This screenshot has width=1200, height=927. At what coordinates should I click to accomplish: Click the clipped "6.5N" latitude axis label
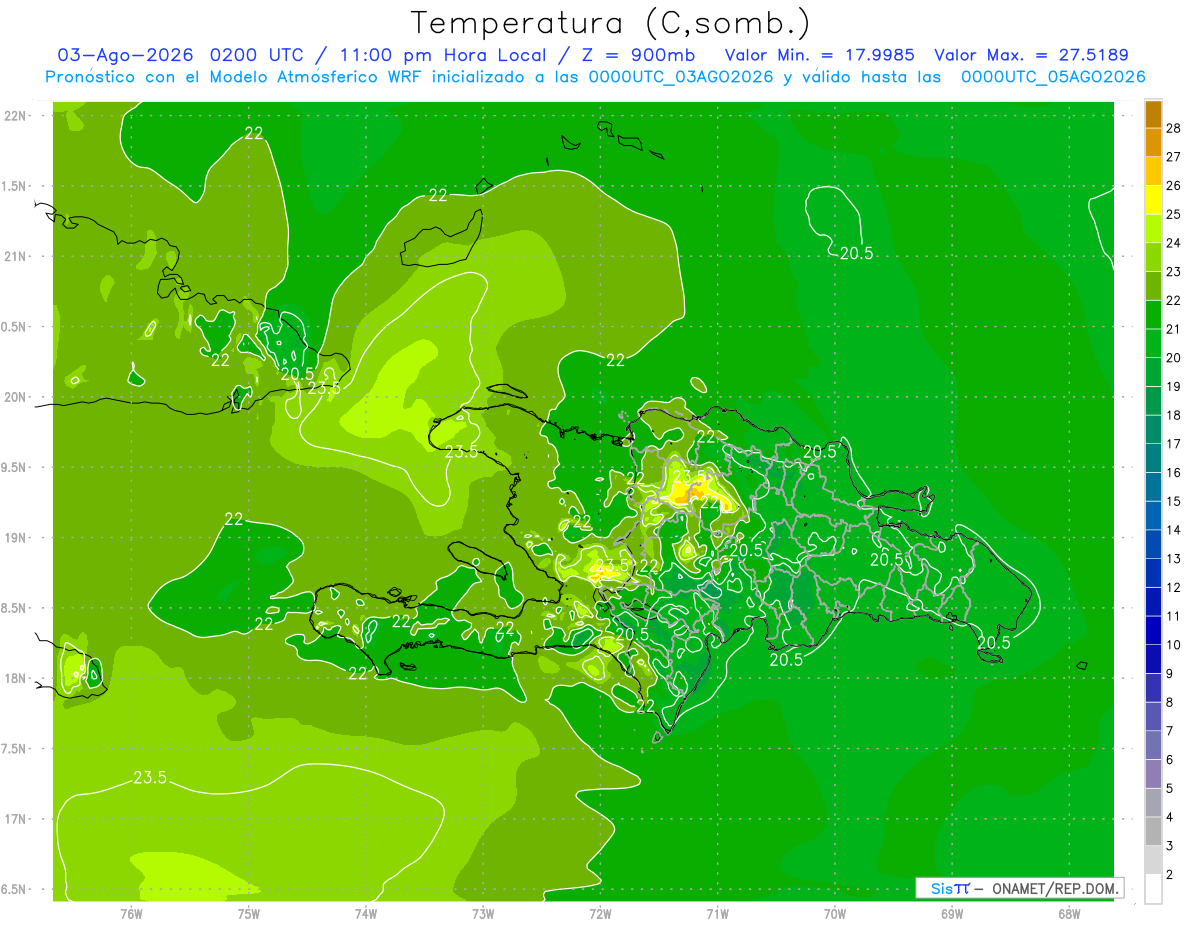coord(15,889)
